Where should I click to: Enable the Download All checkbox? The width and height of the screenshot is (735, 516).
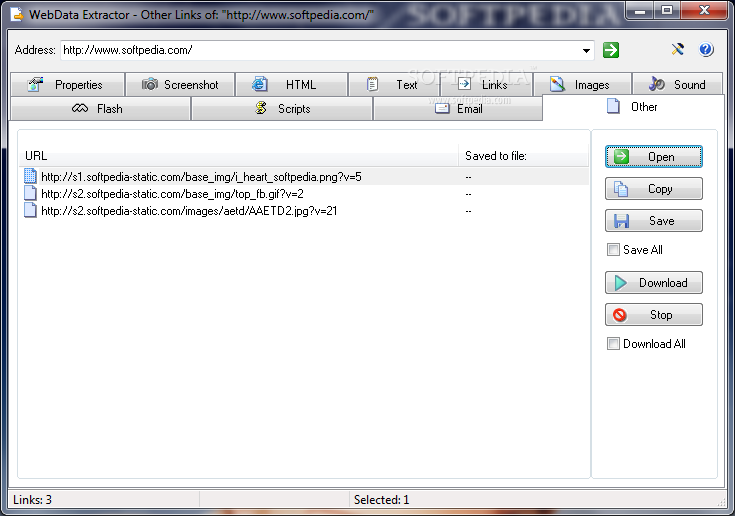(613, 344)
